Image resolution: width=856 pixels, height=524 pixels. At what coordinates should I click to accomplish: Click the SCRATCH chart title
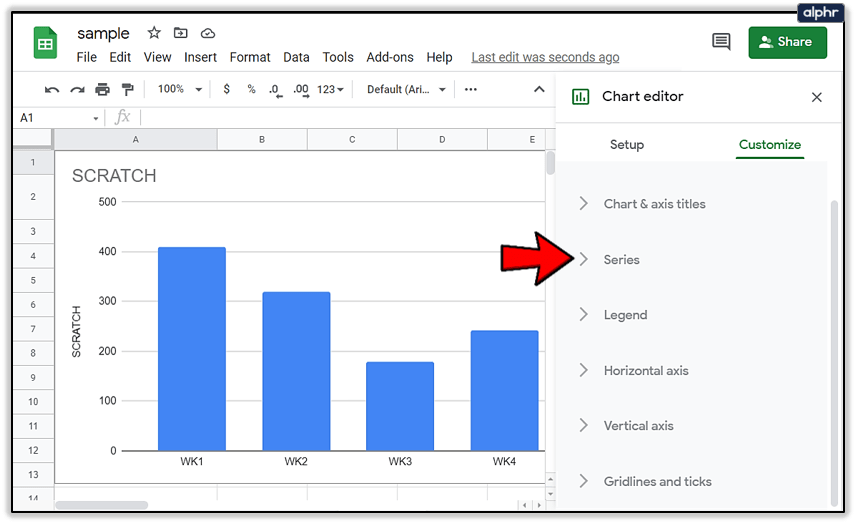[x=114, y=176]
